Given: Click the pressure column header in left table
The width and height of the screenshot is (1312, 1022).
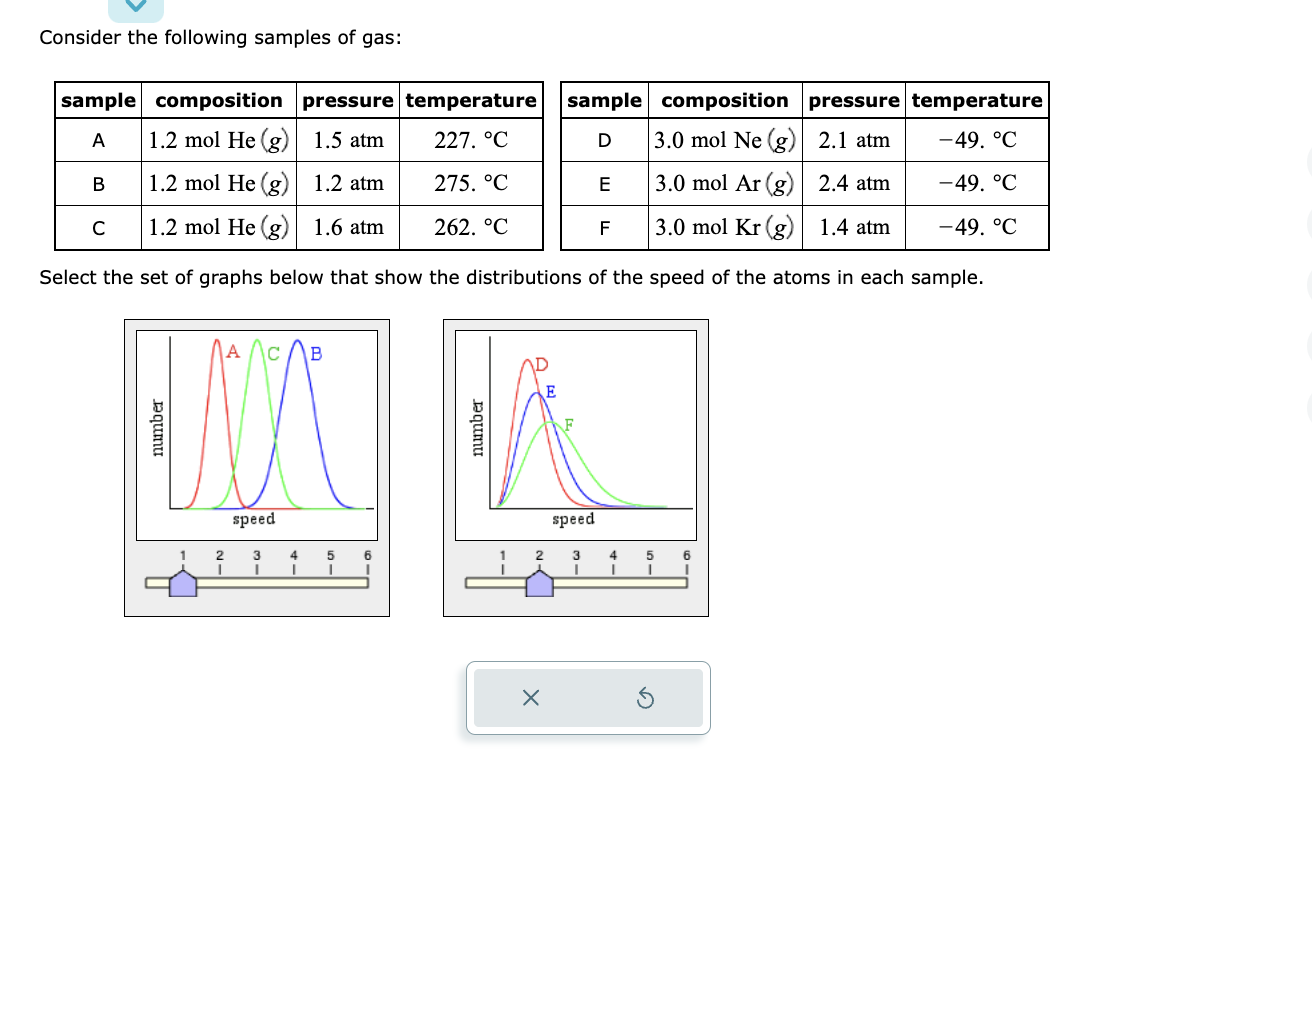Looking at the screenshot, I should point(347,100).
